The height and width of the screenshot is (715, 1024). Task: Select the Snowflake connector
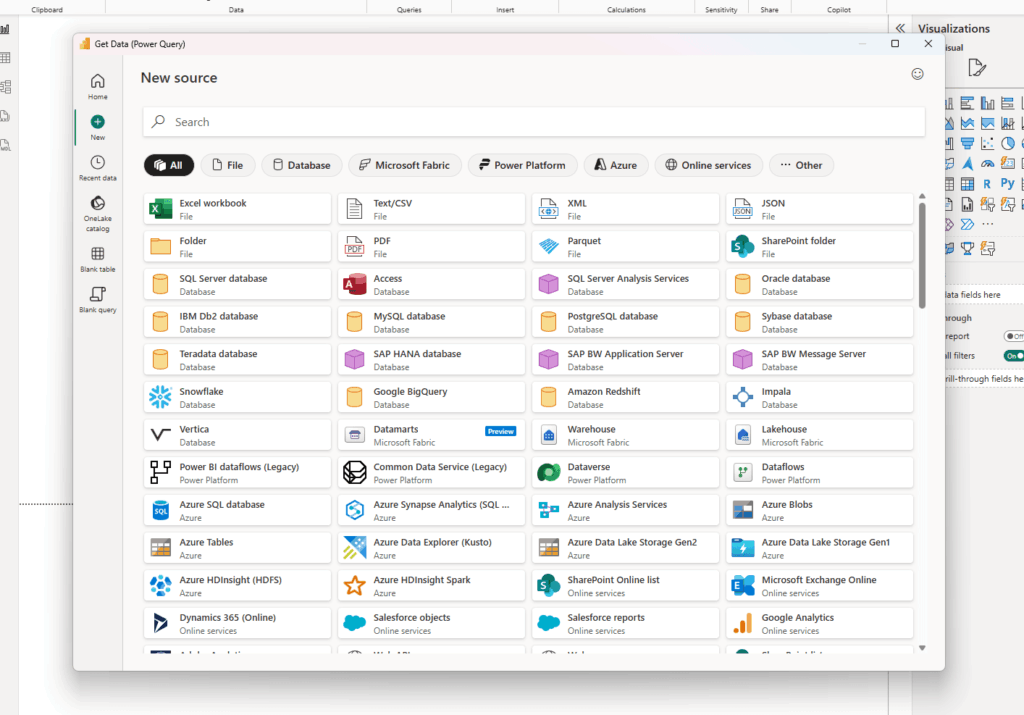tap(237, 398)
